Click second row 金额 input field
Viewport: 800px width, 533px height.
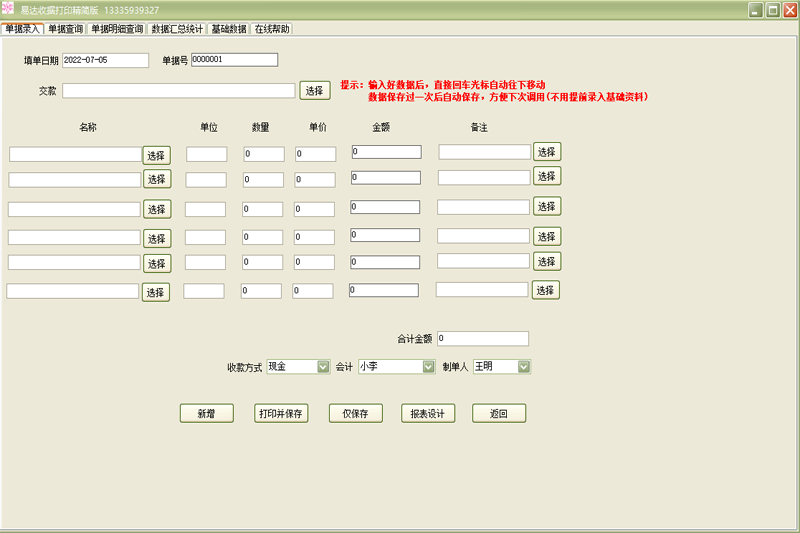tap(386, 177)
